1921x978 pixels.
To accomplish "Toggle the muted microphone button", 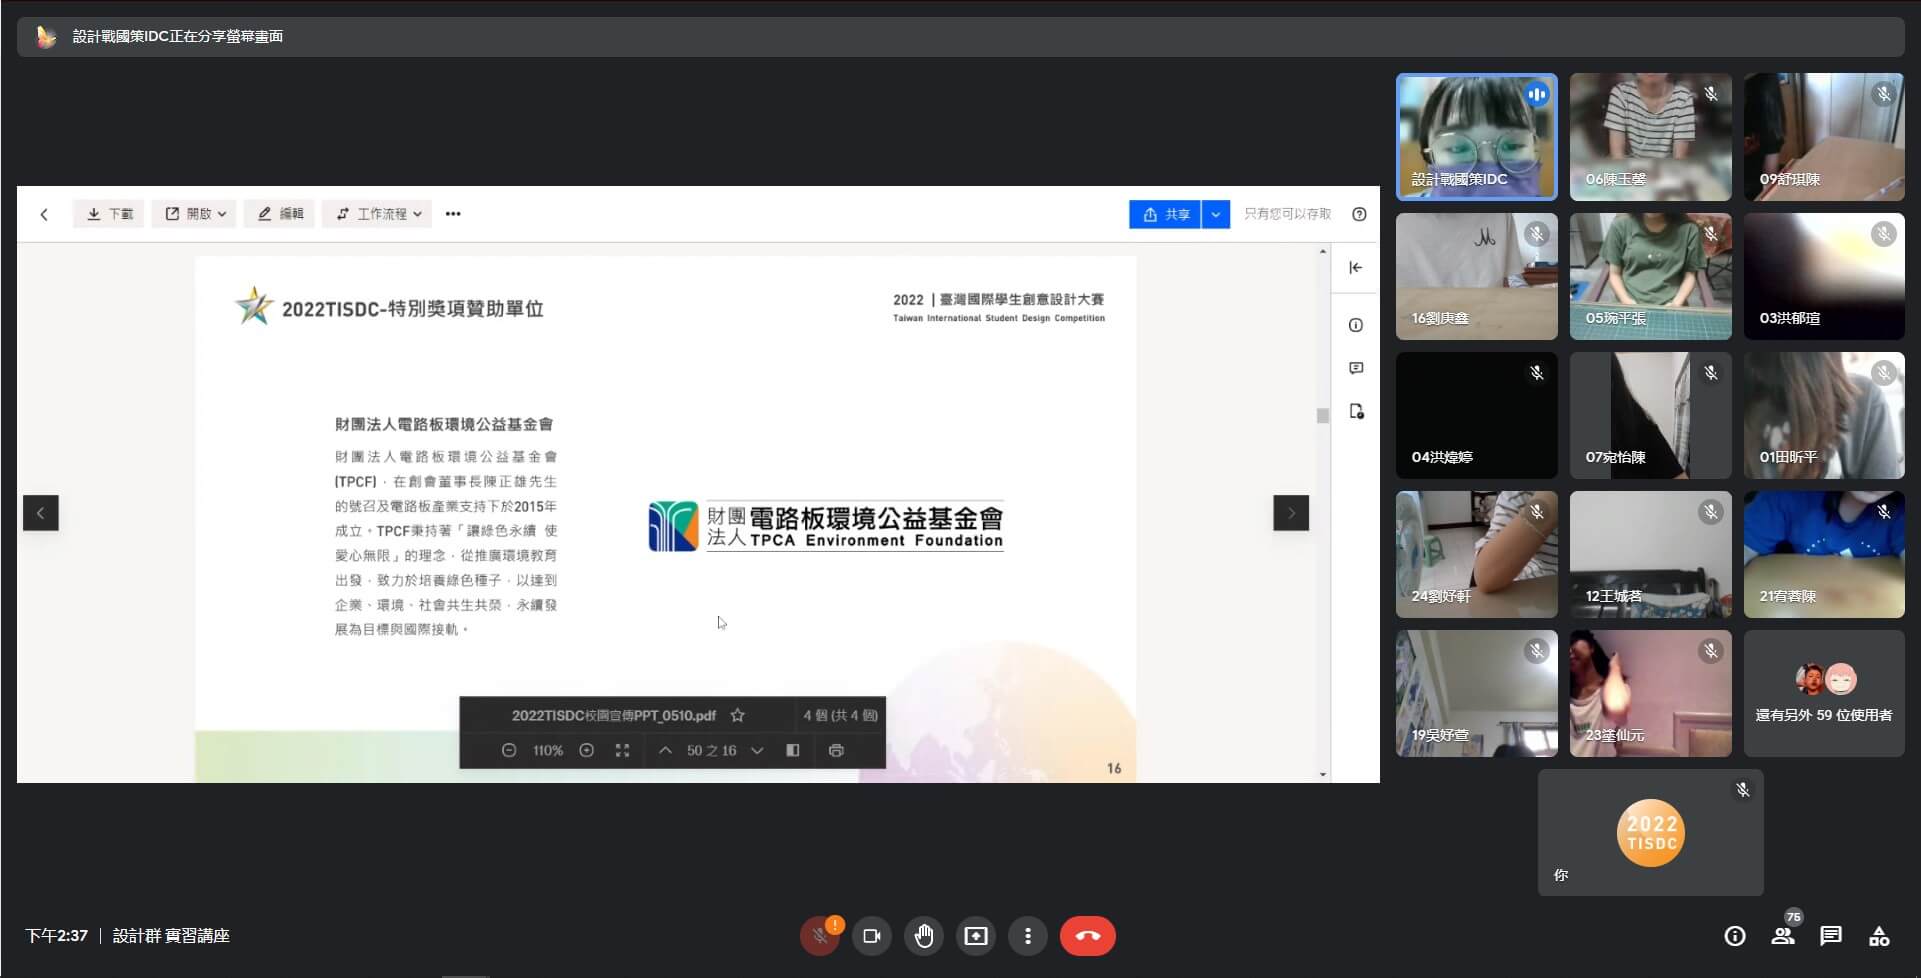I will pos(819,936).
